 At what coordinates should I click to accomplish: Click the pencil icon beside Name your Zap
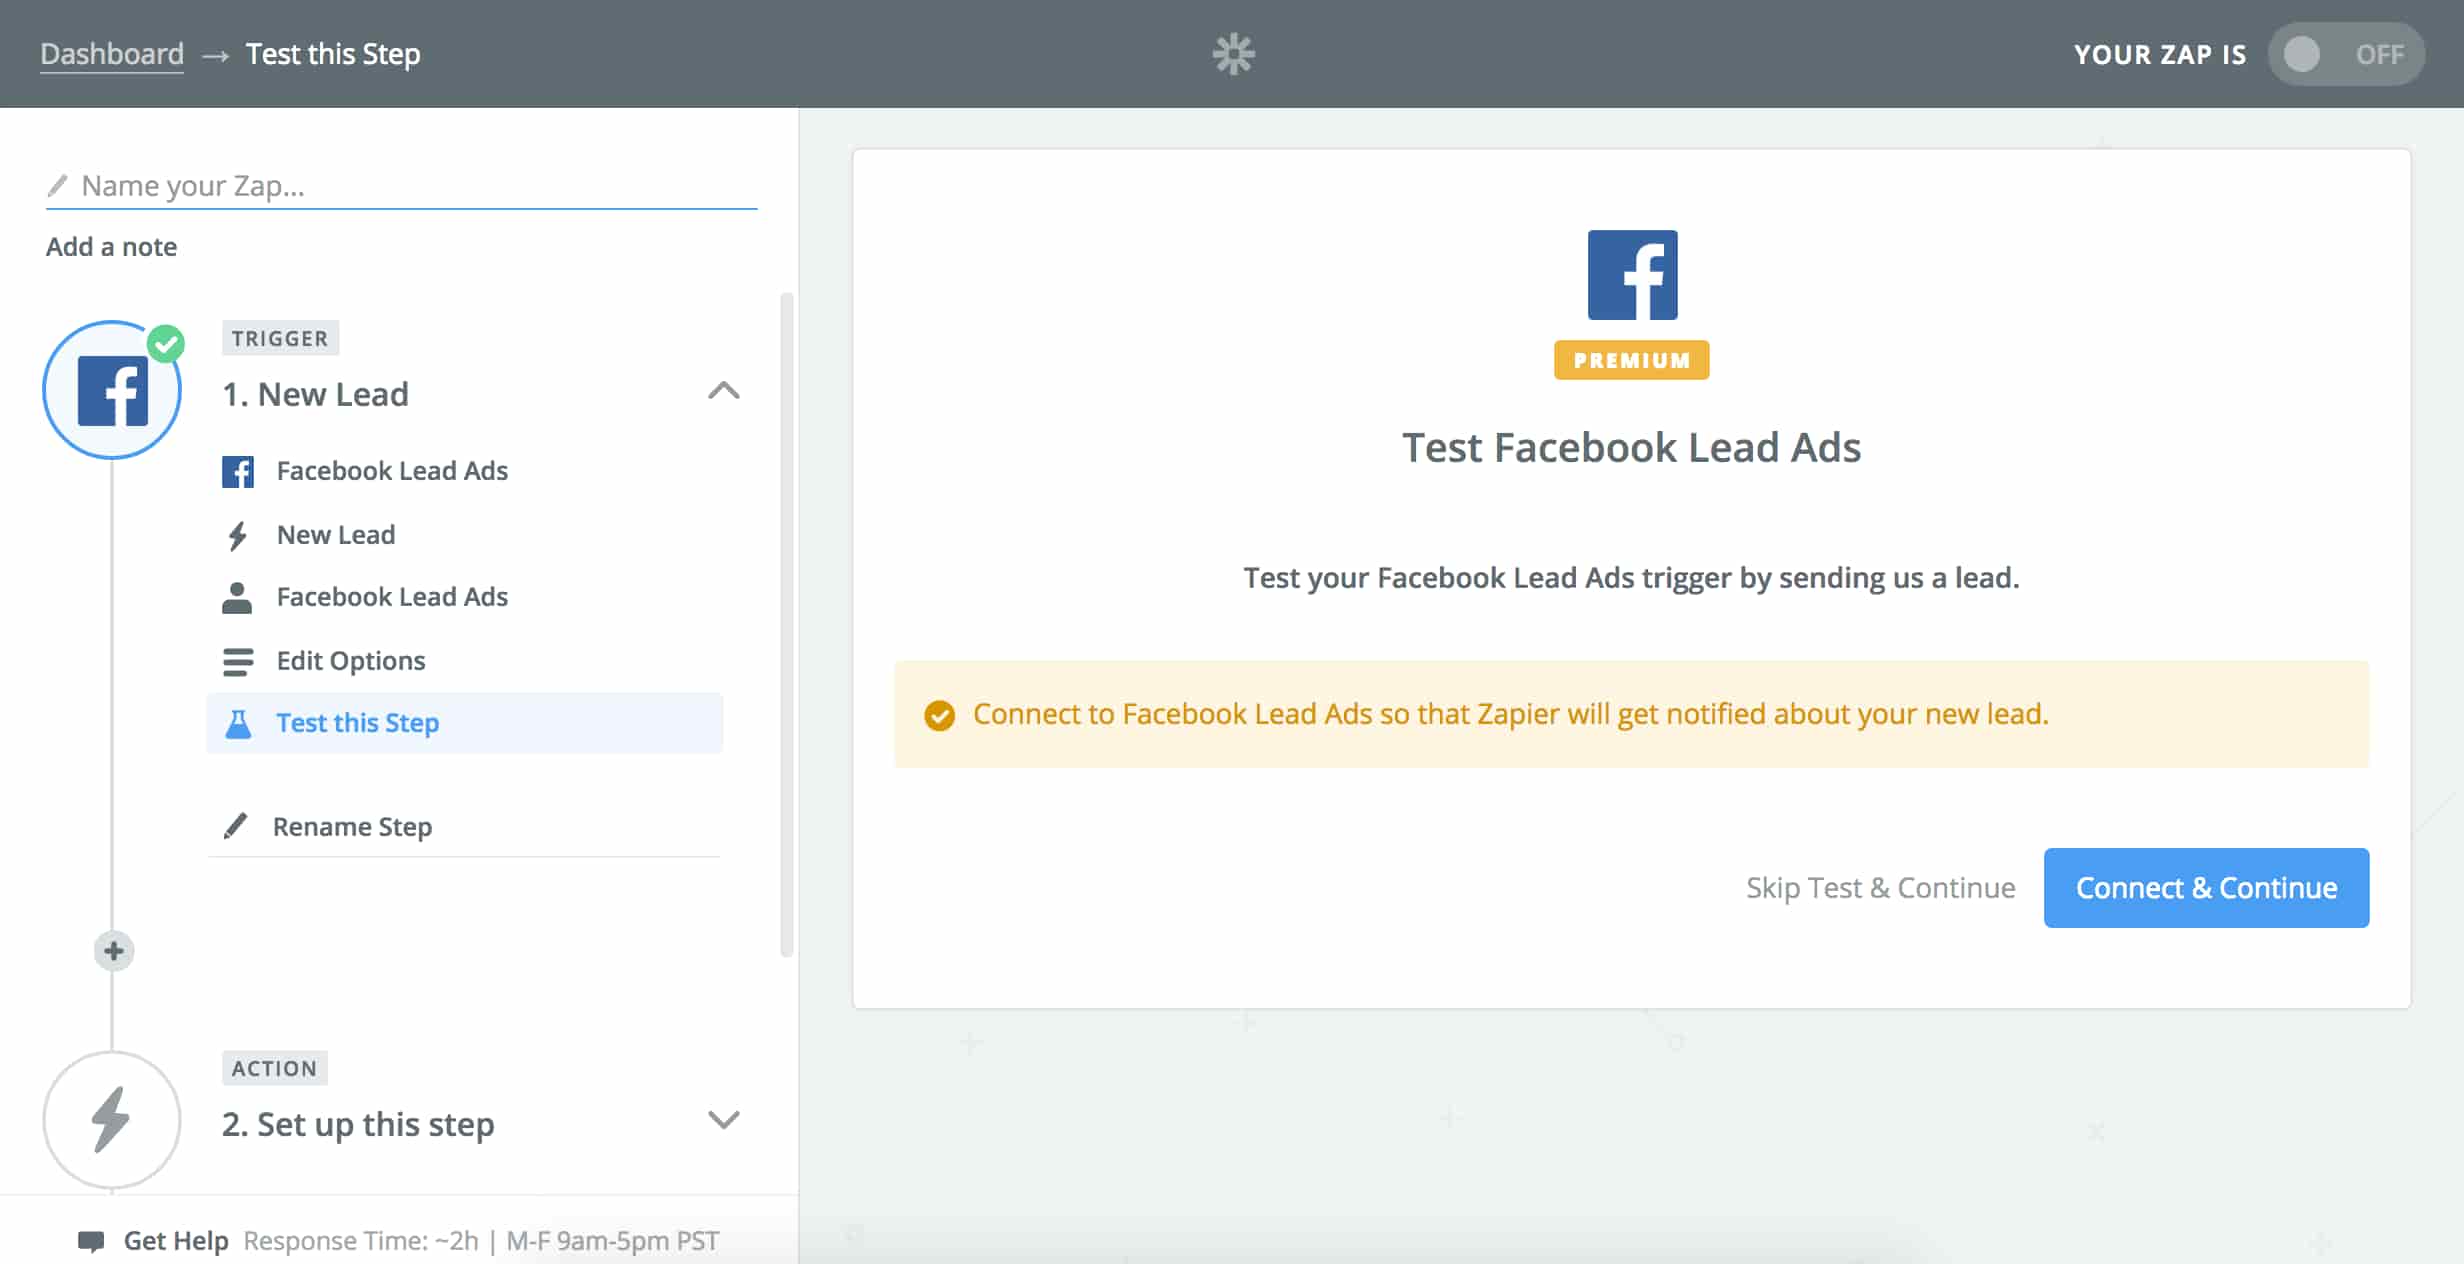click(x=58, y=185)
